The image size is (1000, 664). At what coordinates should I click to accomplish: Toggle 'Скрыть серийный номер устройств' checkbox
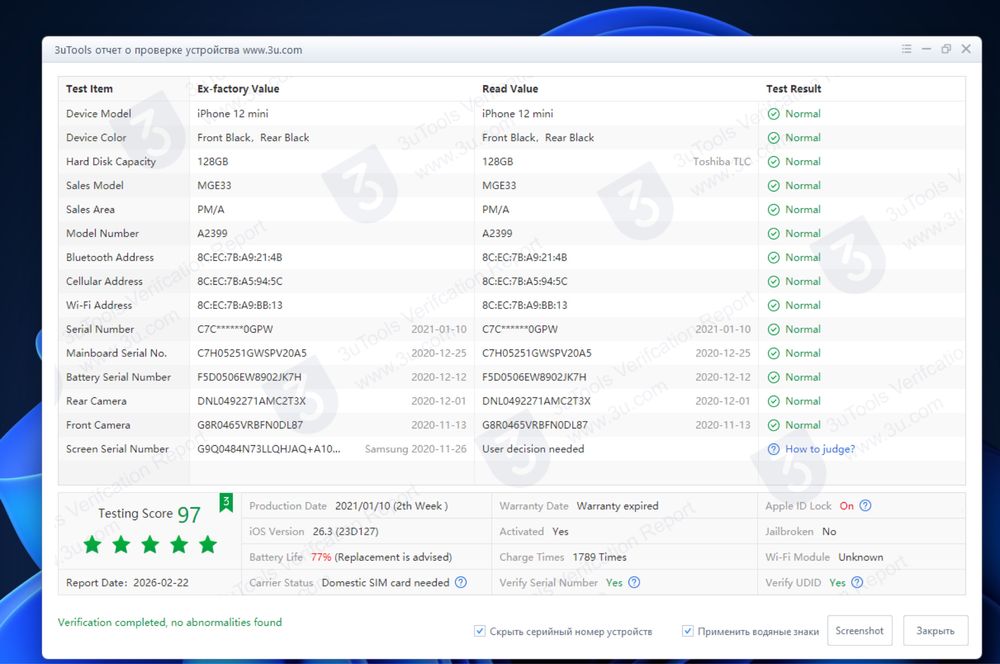click(480, 631)
